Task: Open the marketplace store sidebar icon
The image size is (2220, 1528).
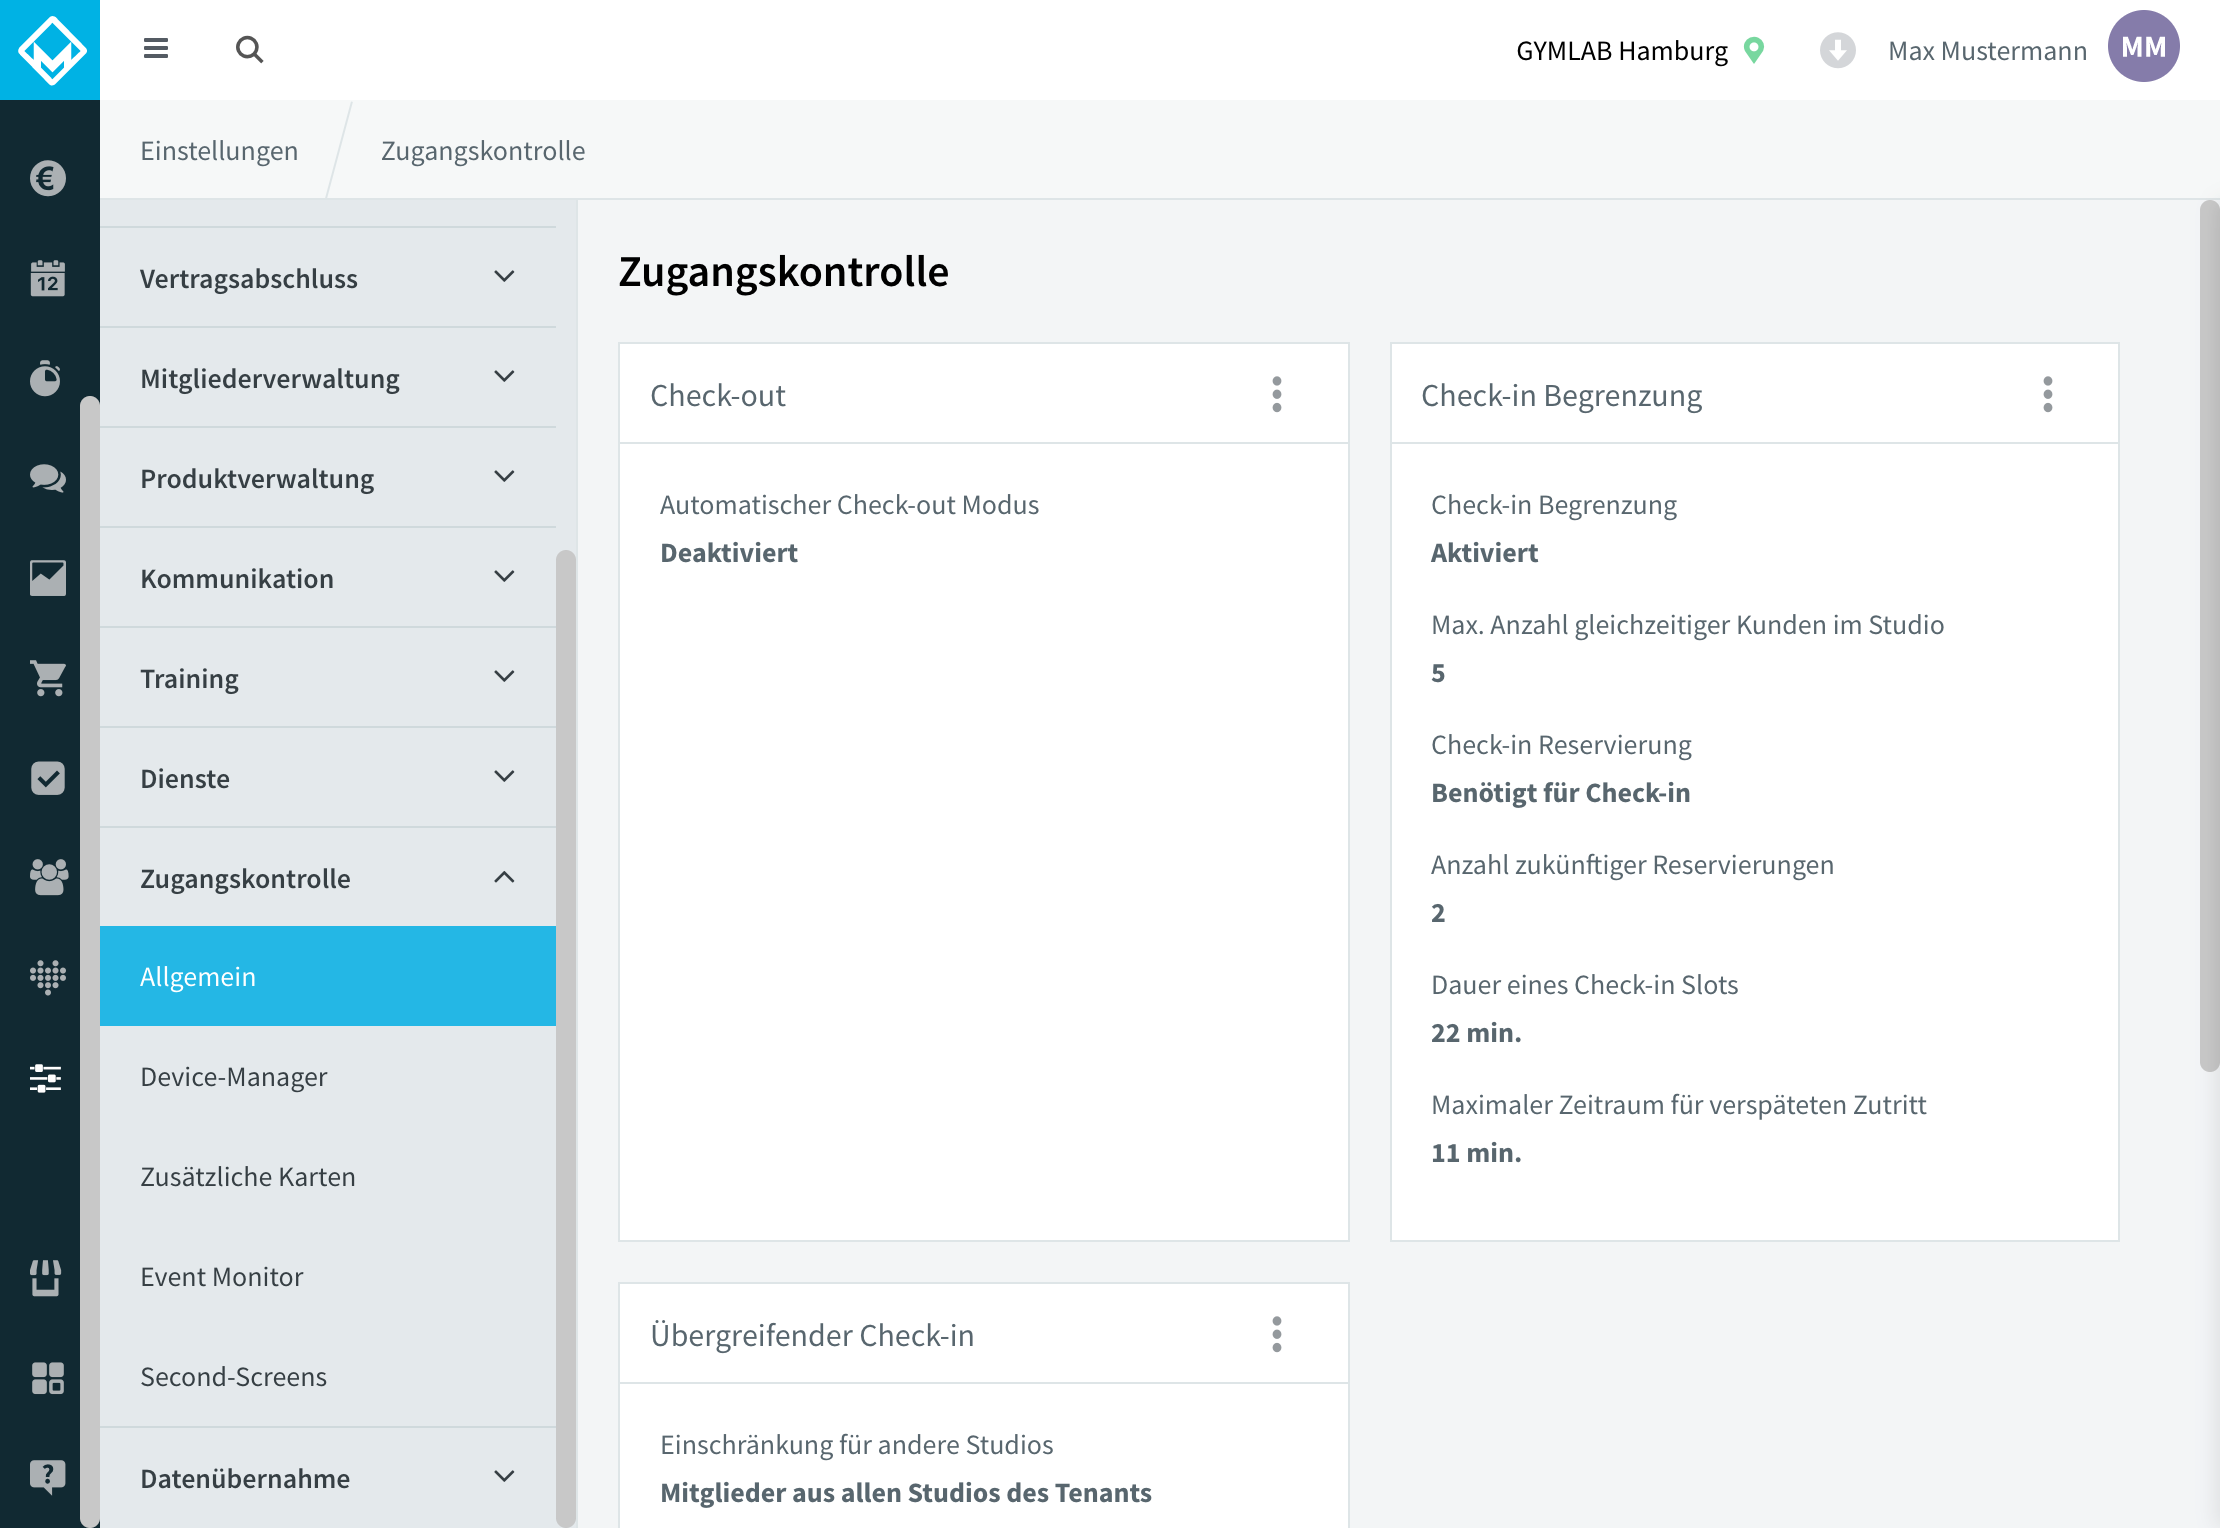Action: [x=47, y=1278]
